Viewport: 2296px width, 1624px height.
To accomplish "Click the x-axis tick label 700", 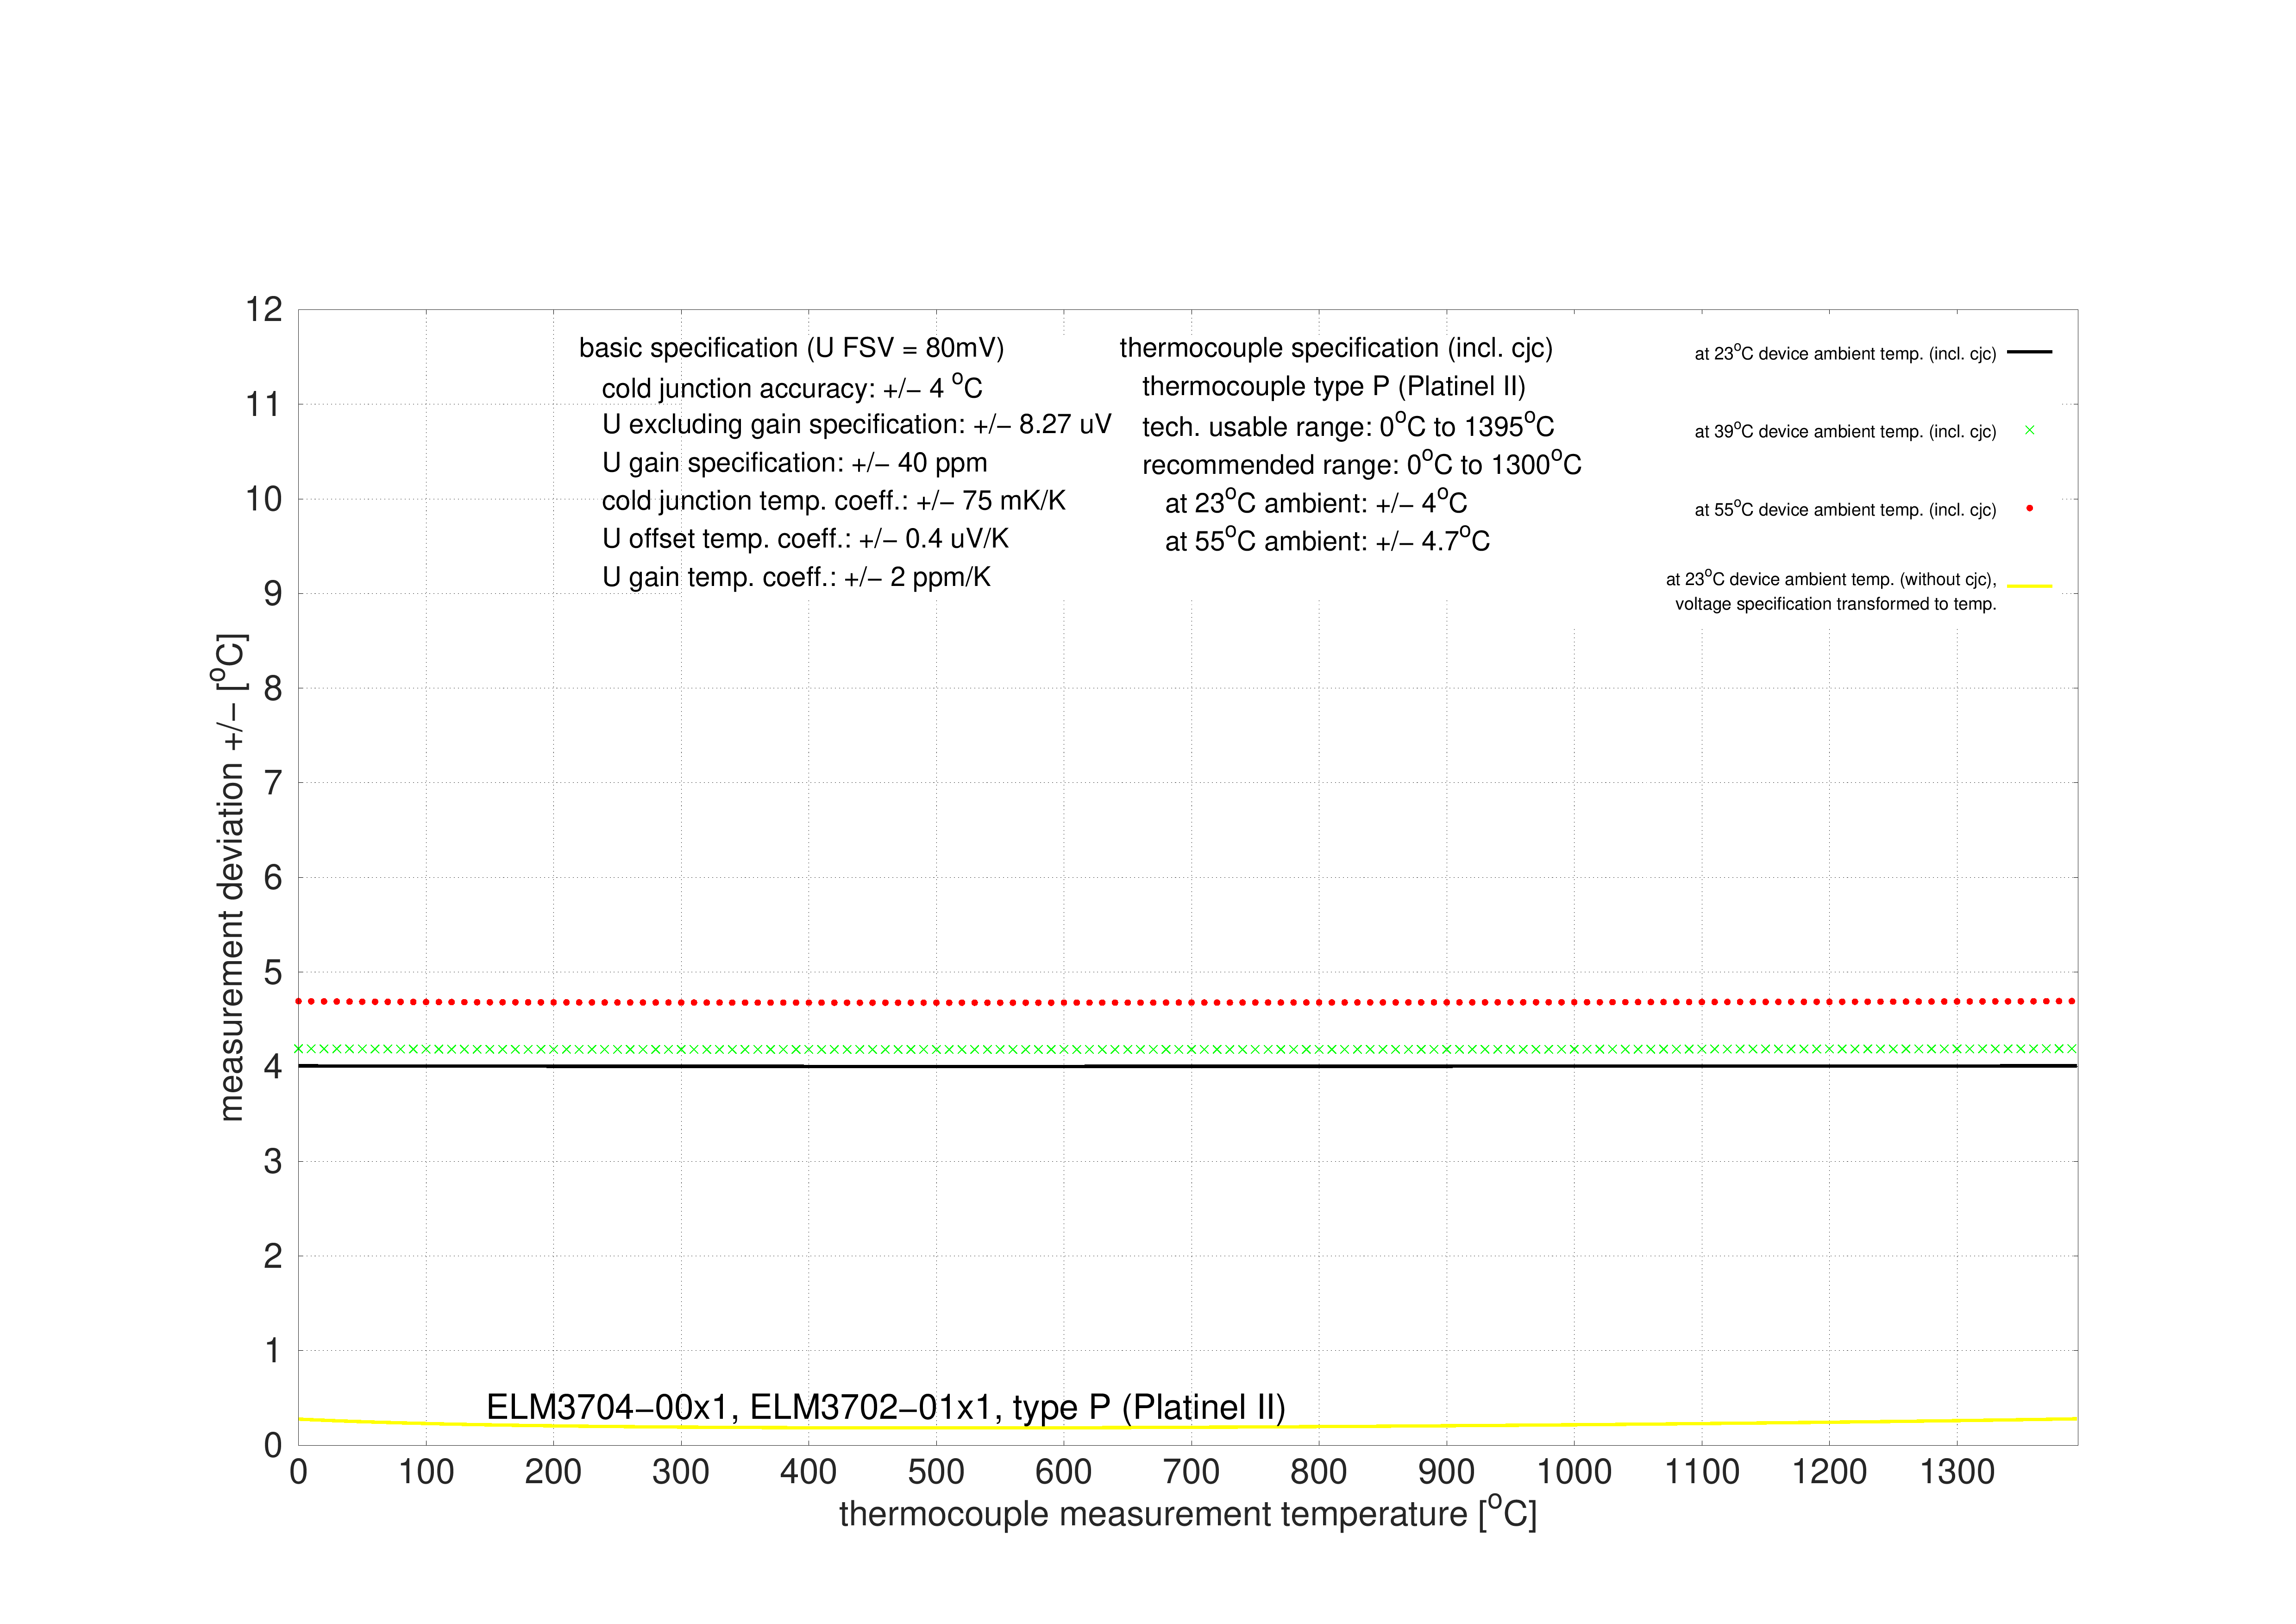I will (x=1191, y=1472).
